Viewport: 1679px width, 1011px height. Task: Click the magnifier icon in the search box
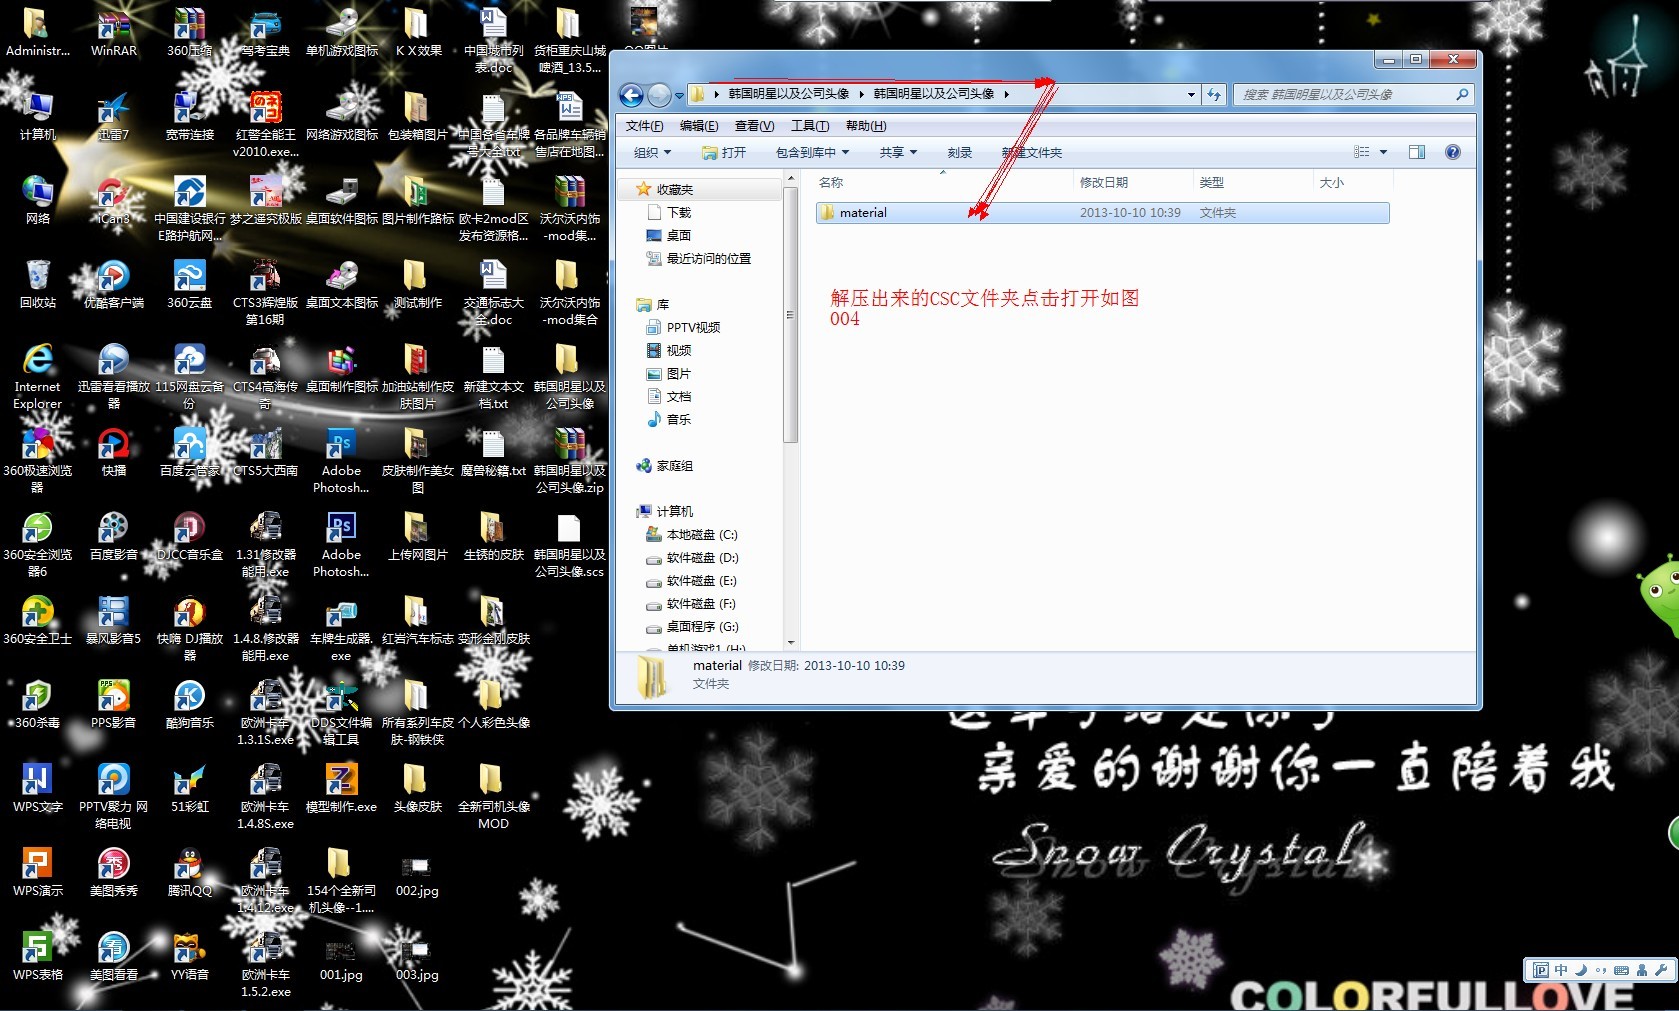[x=1462, y=95]
